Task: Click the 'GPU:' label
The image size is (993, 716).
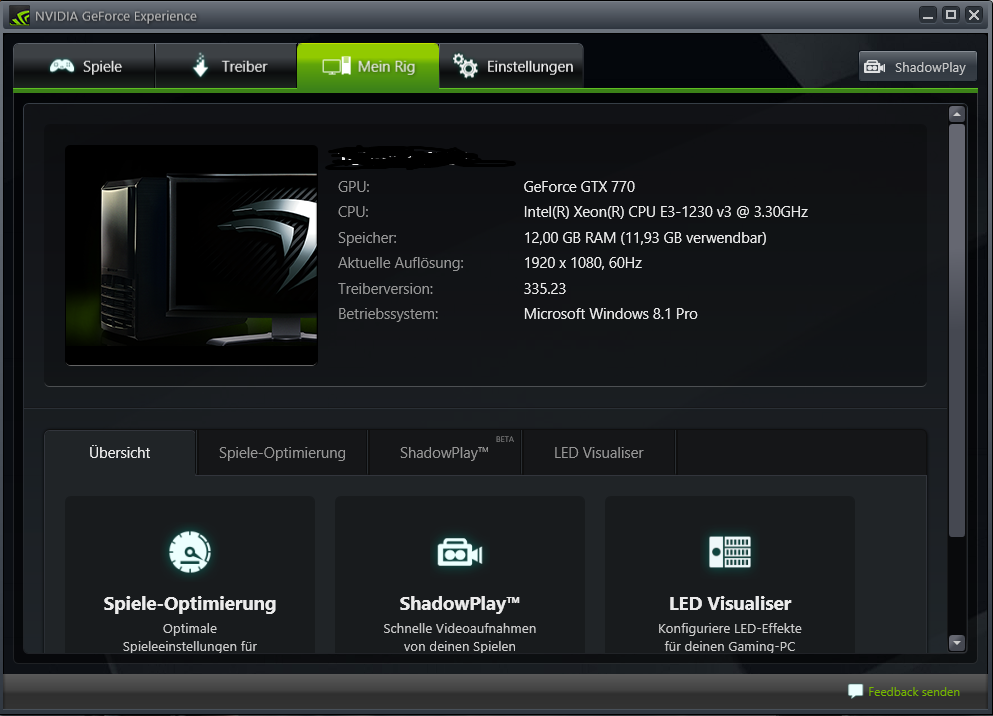Action: point(354,187)
